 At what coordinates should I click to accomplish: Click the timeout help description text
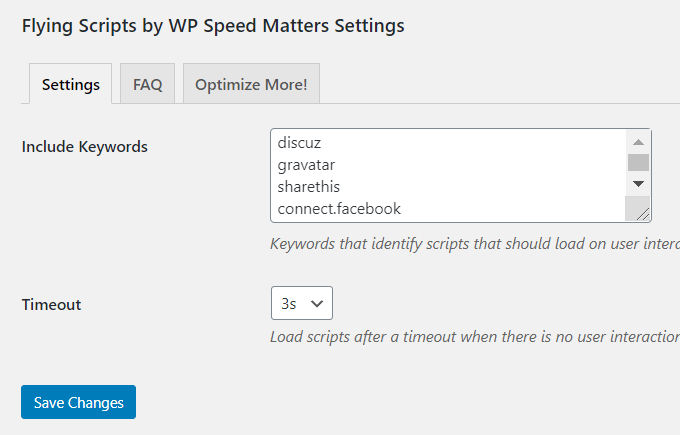point(475,337)
